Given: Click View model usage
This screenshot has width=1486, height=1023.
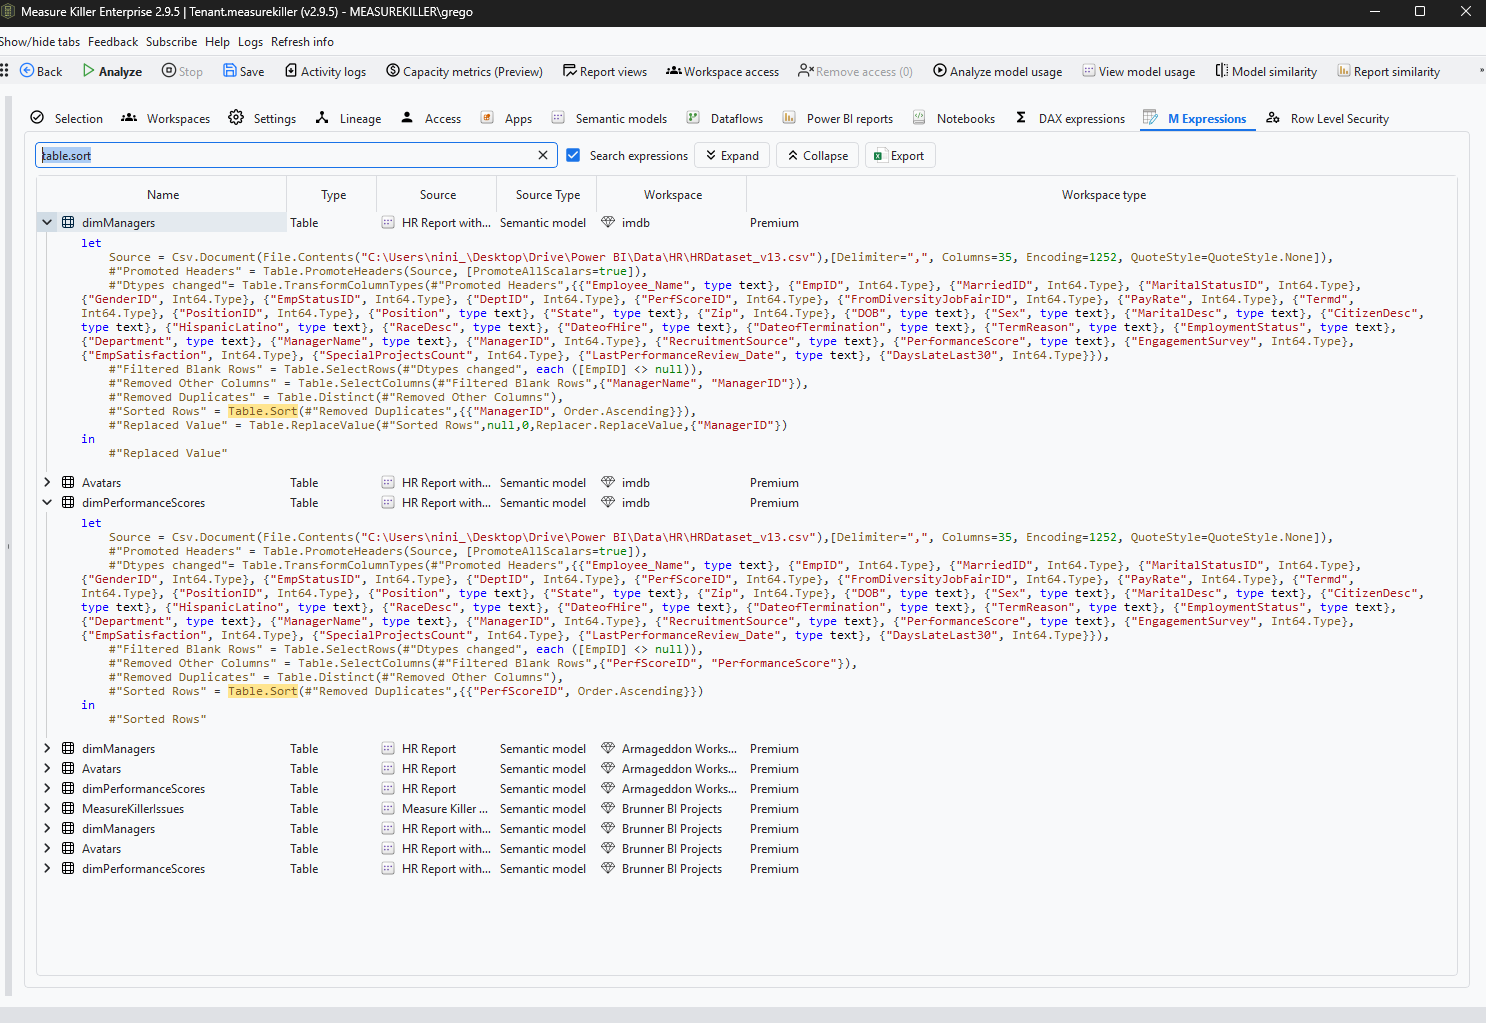Looking at the screenshot, I should [1138, 71].
